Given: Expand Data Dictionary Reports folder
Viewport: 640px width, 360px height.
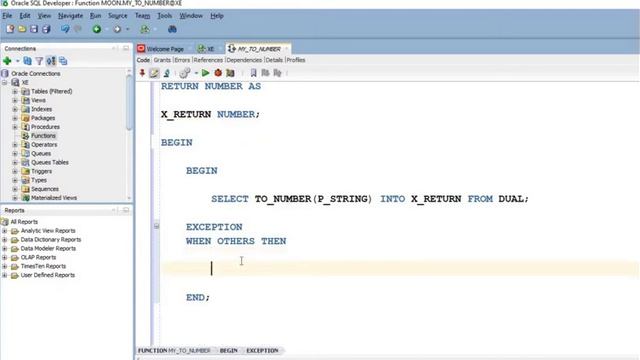Looking at the screenshot, I should coord(5,240).
